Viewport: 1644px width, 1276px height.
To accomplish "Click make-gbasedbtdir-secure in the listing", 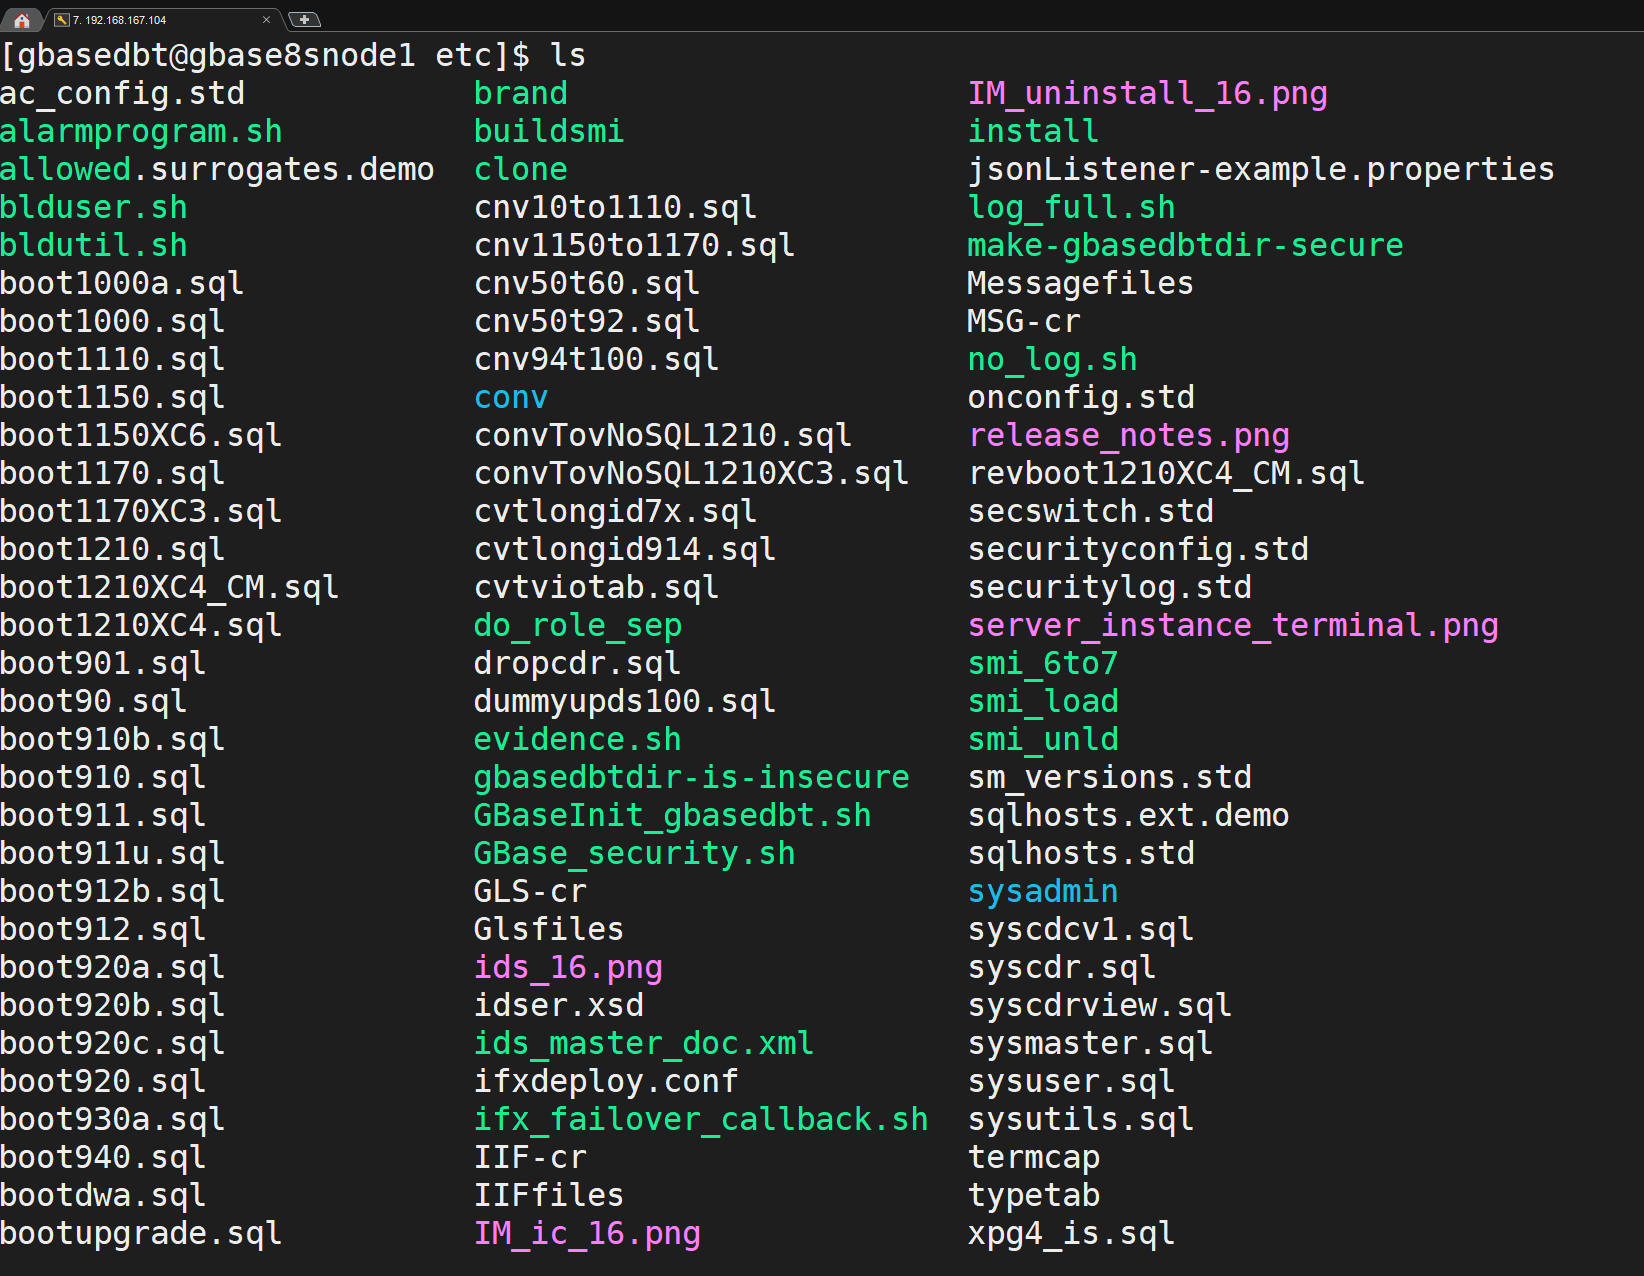I will coord(1185,246).
